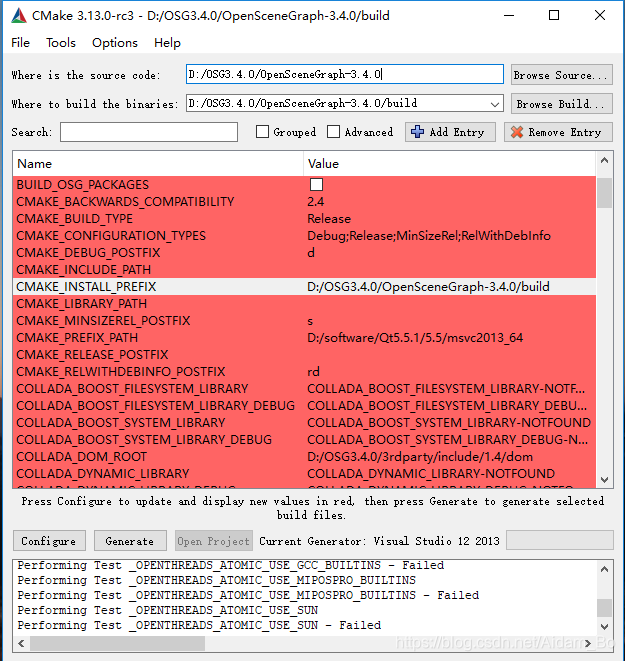Click the Browse Build button

(x=561, y=104)
